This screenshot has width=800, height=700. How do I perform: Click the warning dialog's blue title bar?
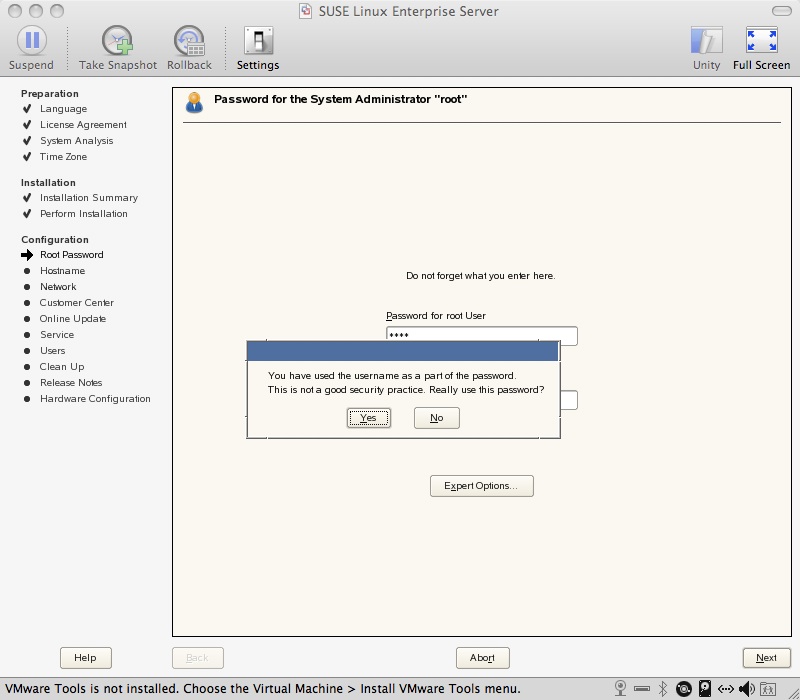403,352
